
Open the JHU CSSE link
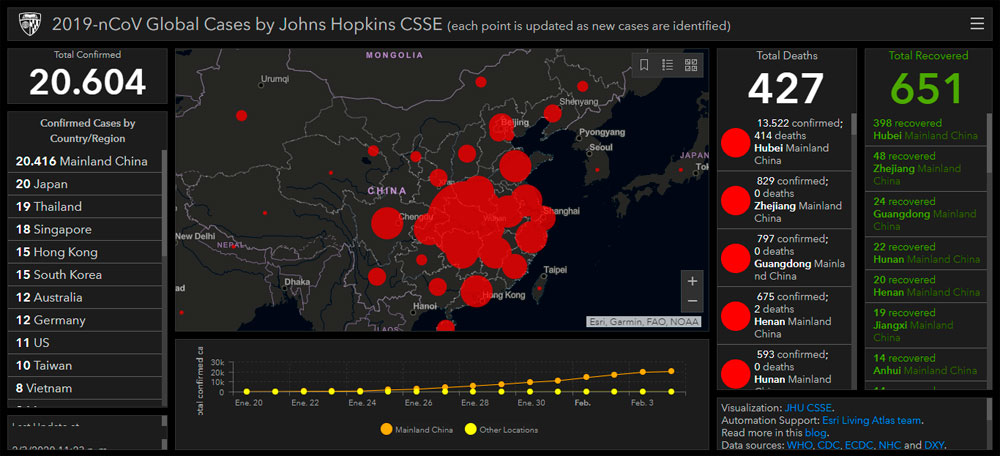pyautogui.click(x=807, y=408)
